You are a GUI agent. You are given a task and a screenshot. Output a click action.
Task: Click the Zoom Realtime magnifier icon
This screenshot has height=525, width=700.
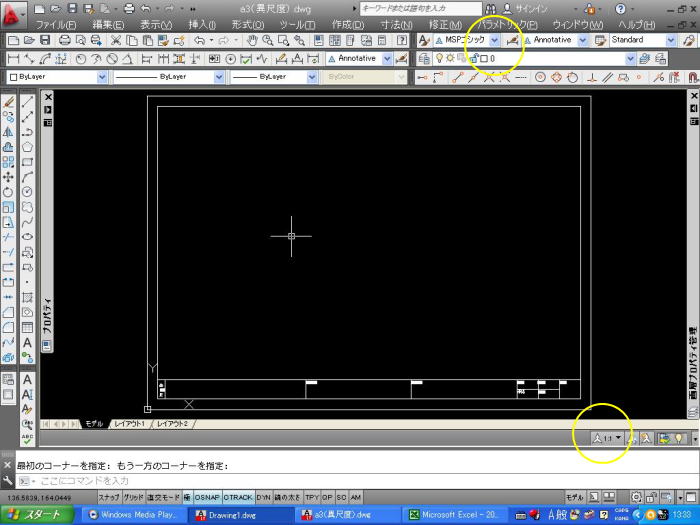click(x=268, y=41)
